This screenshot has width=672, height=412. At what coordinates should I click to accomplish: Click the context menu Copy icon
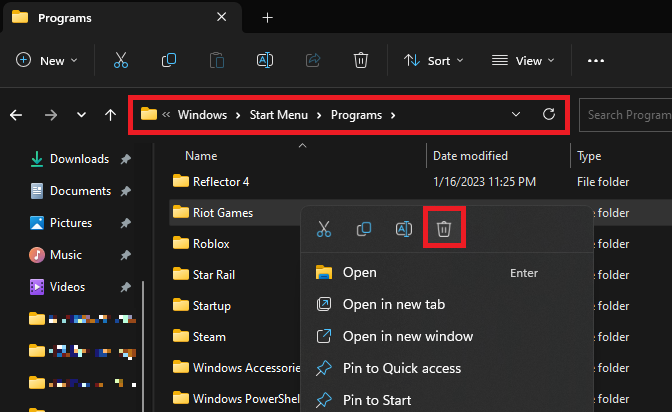click(364, 229)
